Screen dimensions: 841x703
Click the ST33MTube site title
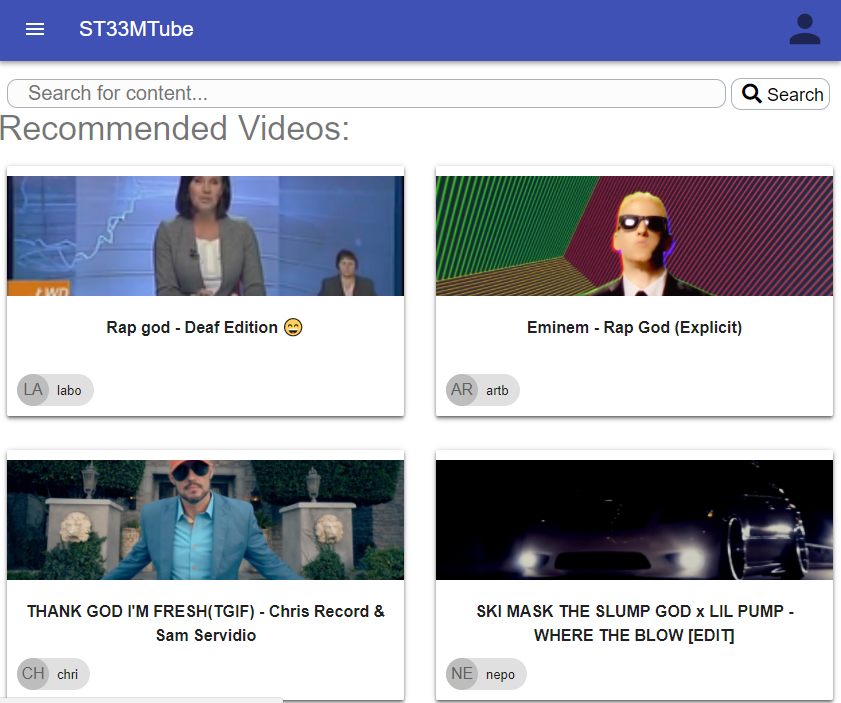pyautogui.click(x=136, y=29)
